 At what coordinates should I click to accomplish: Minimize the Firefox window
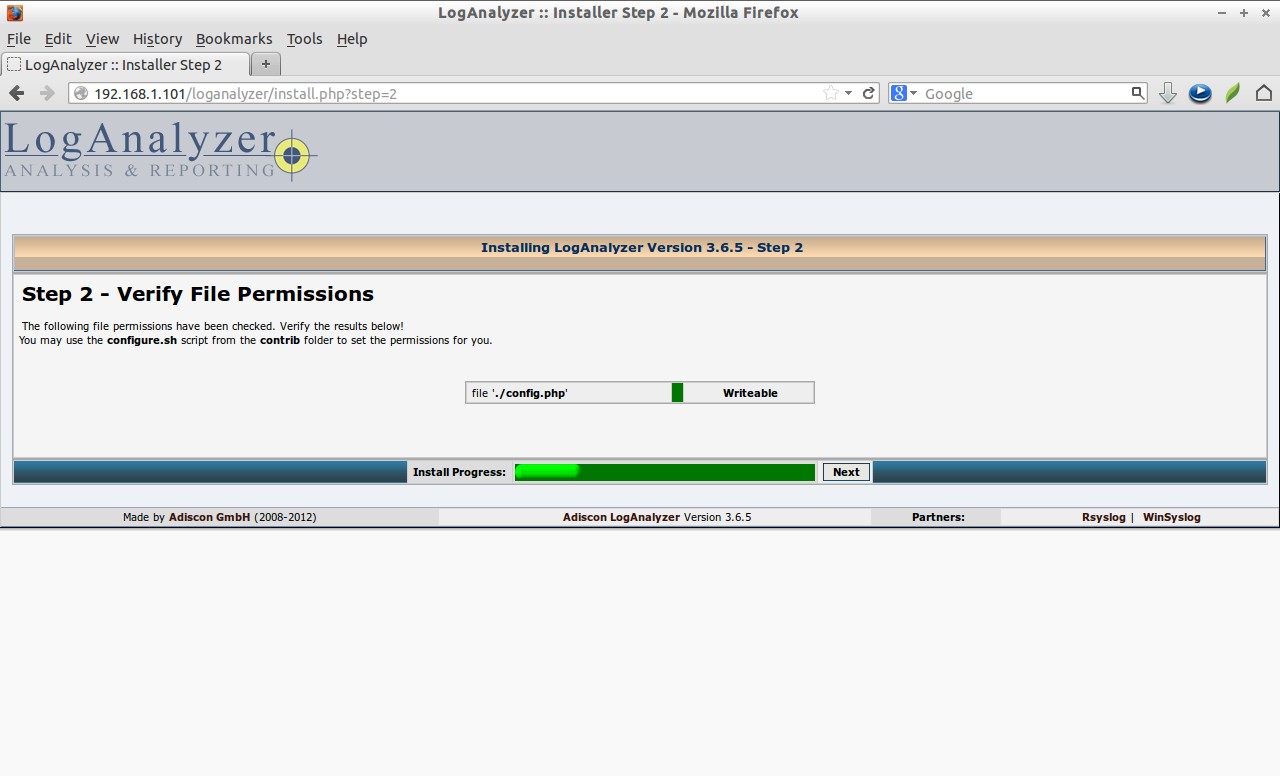1222,13
